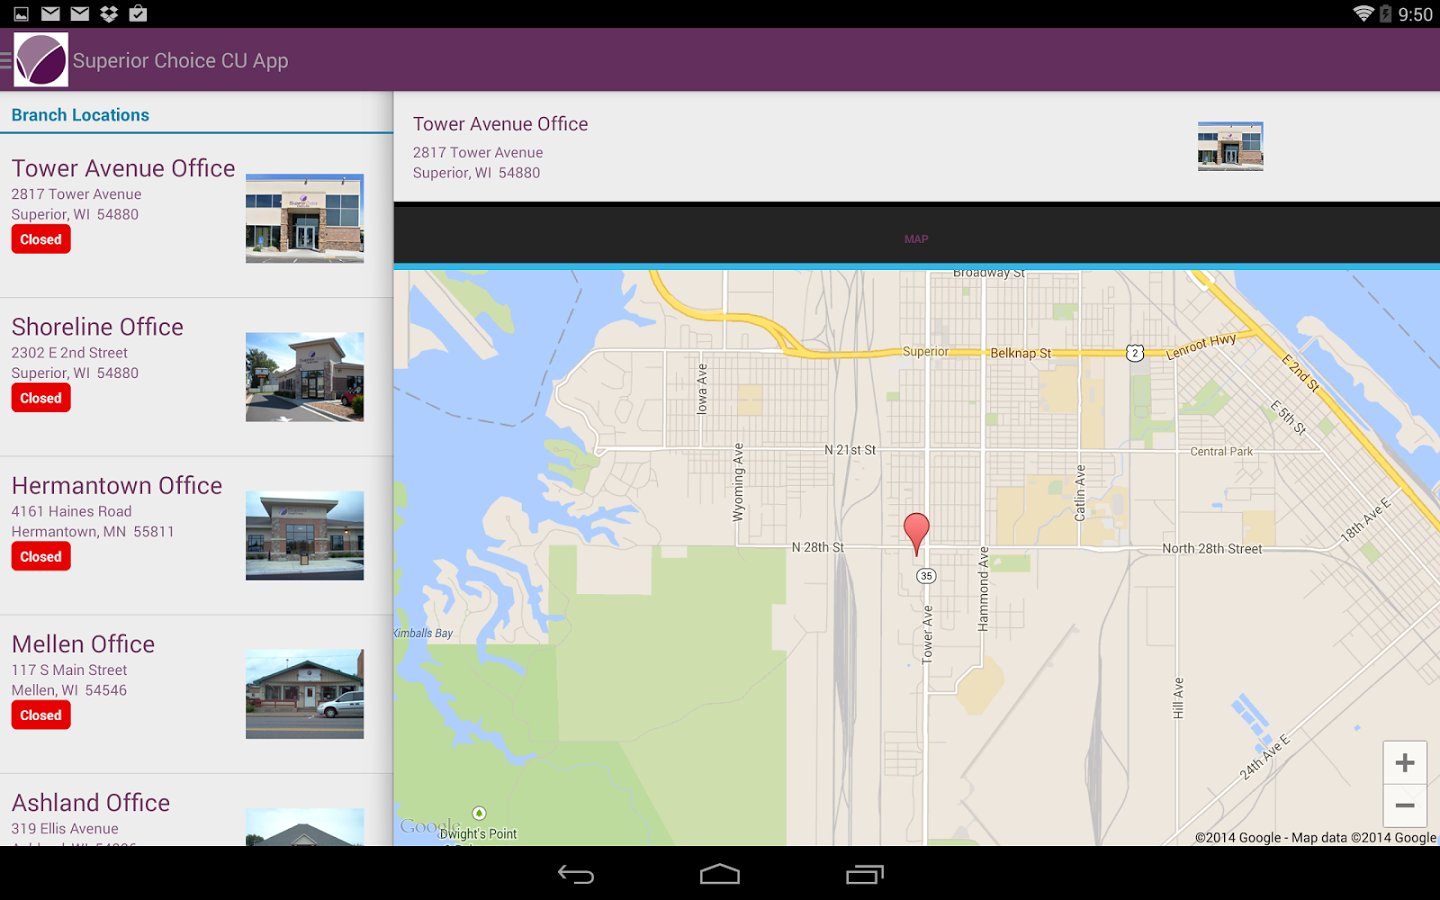Open the Android recent apps button
This screenshot has width=1440, height=900.
point(865,875)
